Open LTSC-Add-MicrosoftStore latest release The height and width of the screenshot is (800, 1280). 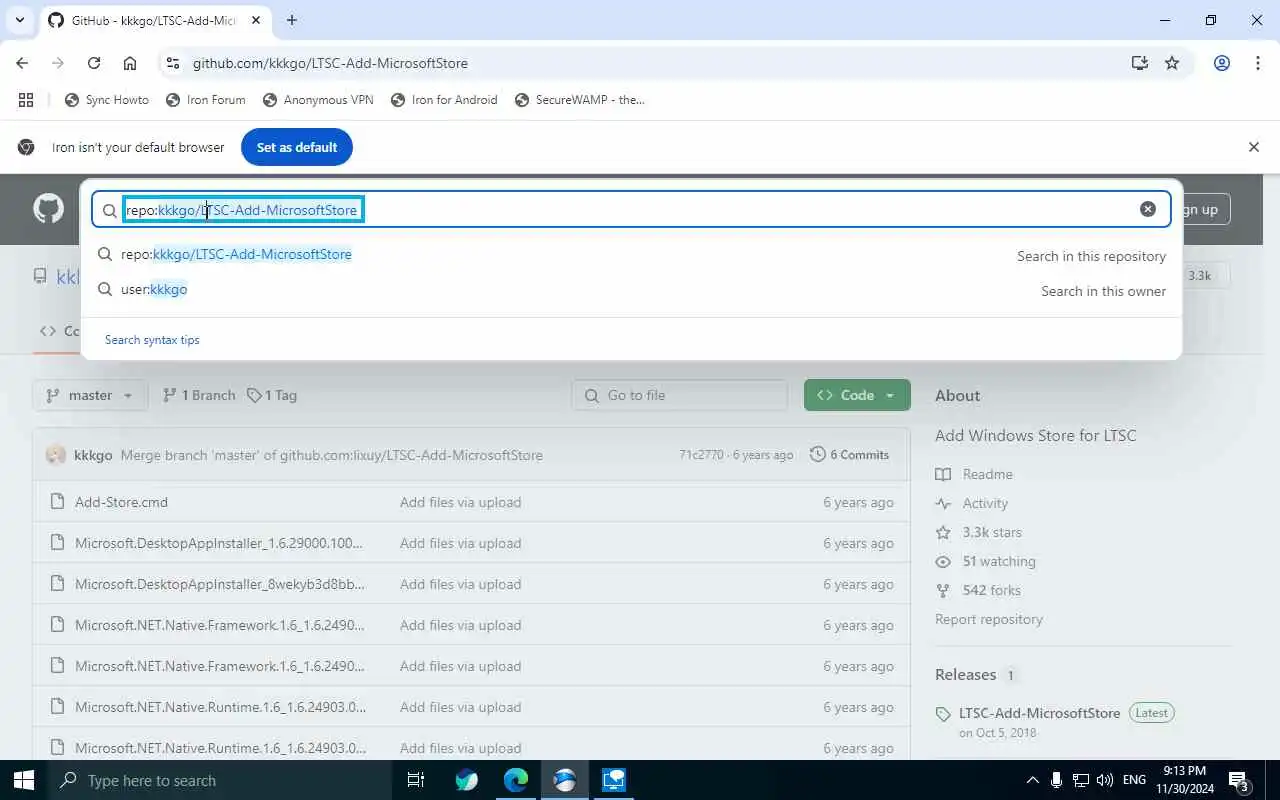tap(1039, 713)
